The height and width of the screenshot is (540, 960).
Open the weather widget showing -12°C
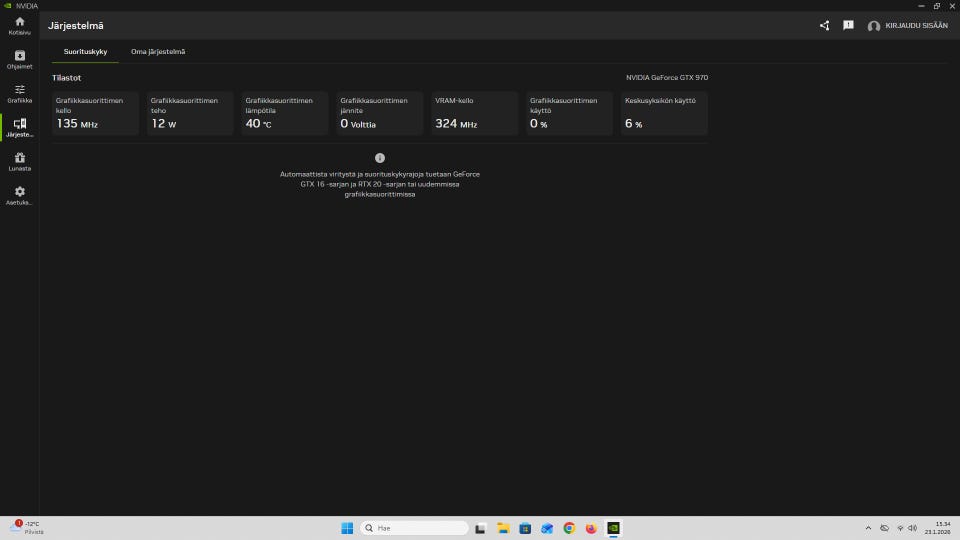pyautogui.click(x=28, y=527)
